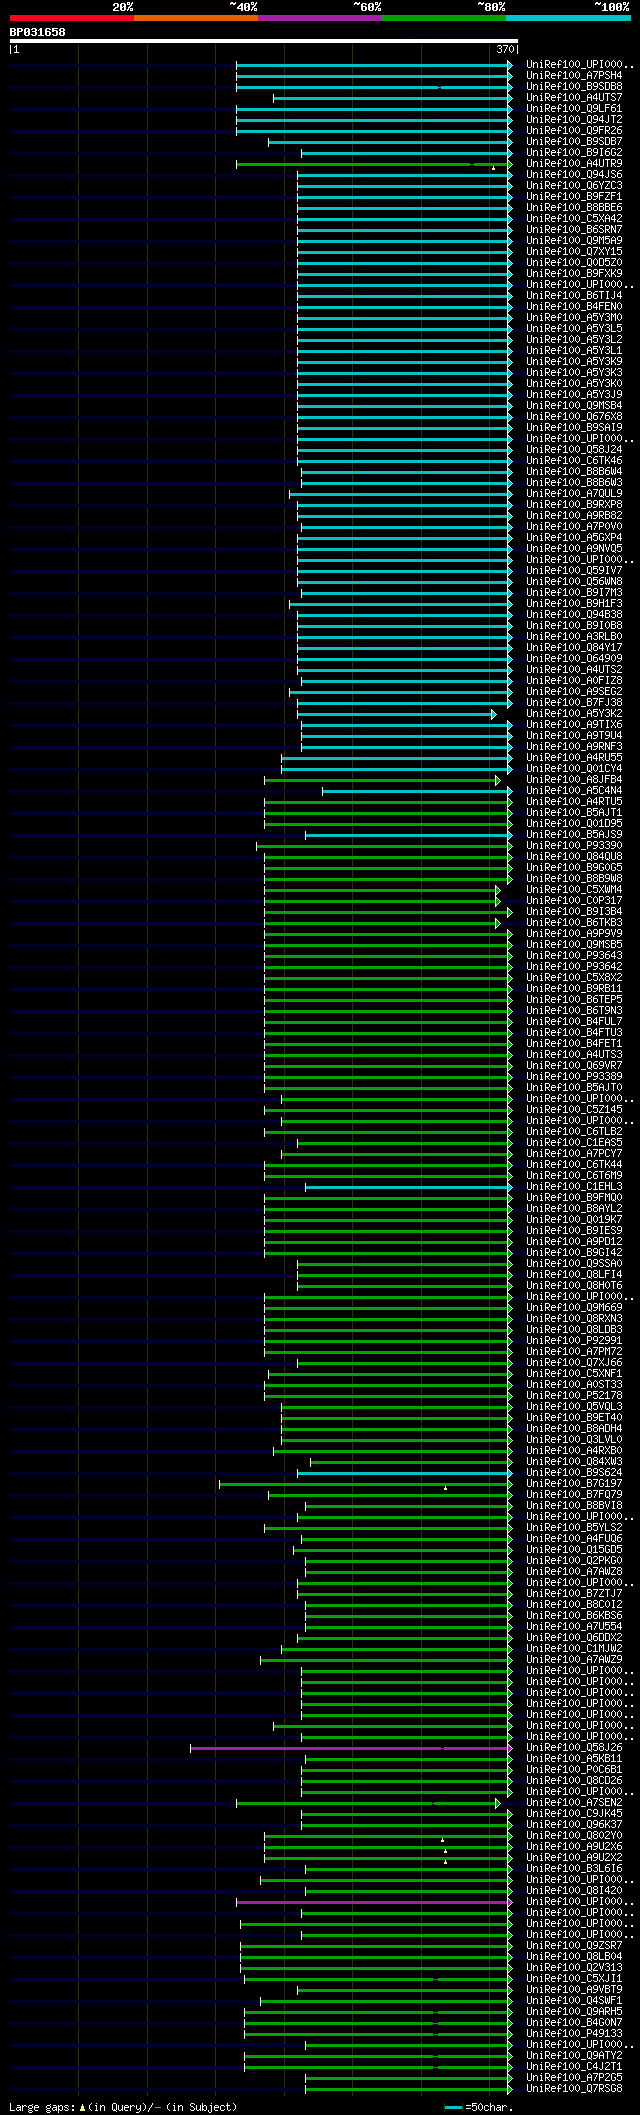Open hit UniRef100_Q94JT2
The width and height of the screenshot is (640, 2115).
click(574, 119)
